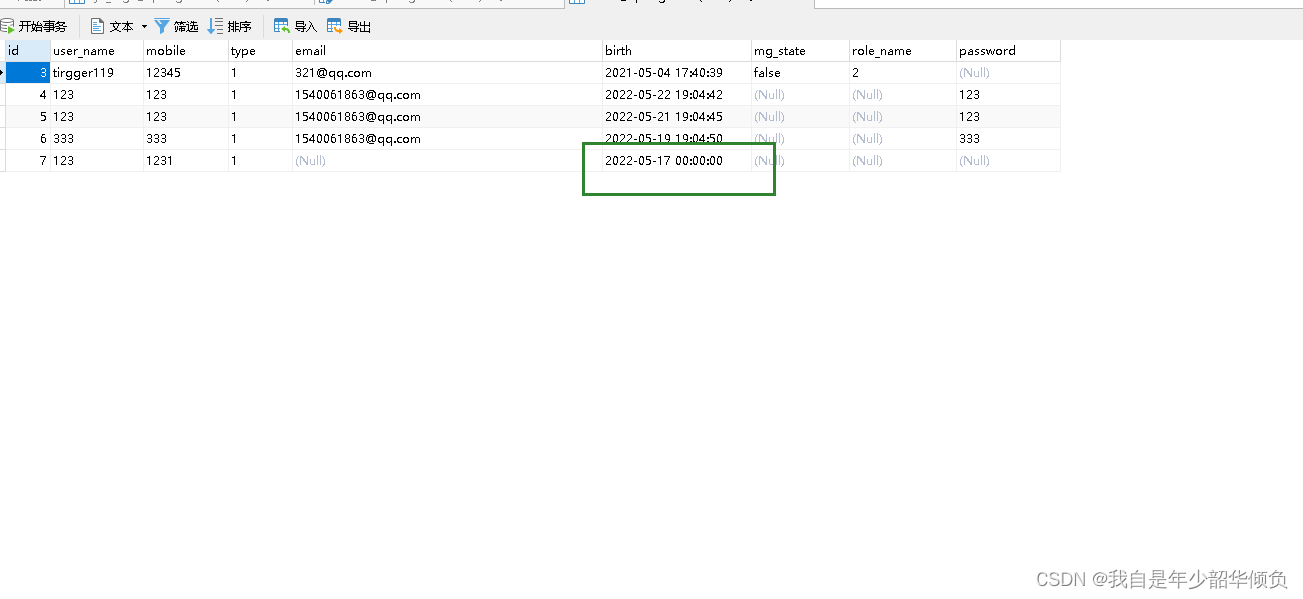This screenshot has height=599, width=1303.
Task: Select the user_name cell 333
Action: [97, 139]
